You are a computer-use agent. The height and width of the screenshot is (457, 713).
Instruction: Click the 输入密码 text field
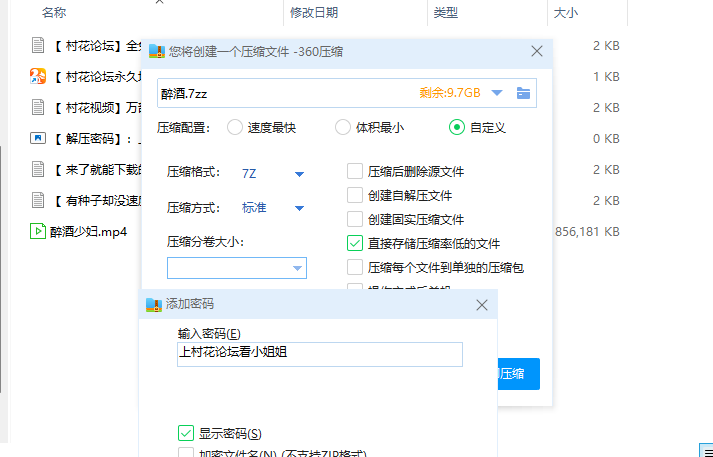click(x=319, y=354)
